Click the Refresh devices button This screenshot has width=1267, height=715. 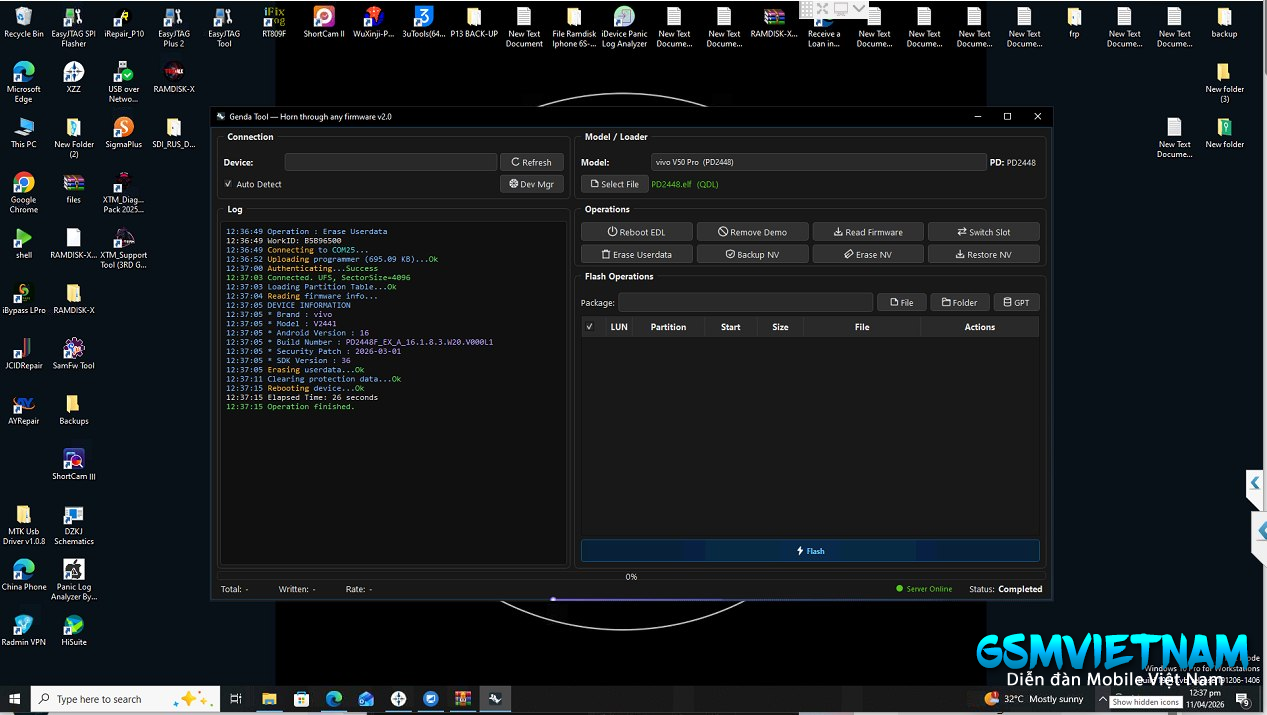pos(532,162)
